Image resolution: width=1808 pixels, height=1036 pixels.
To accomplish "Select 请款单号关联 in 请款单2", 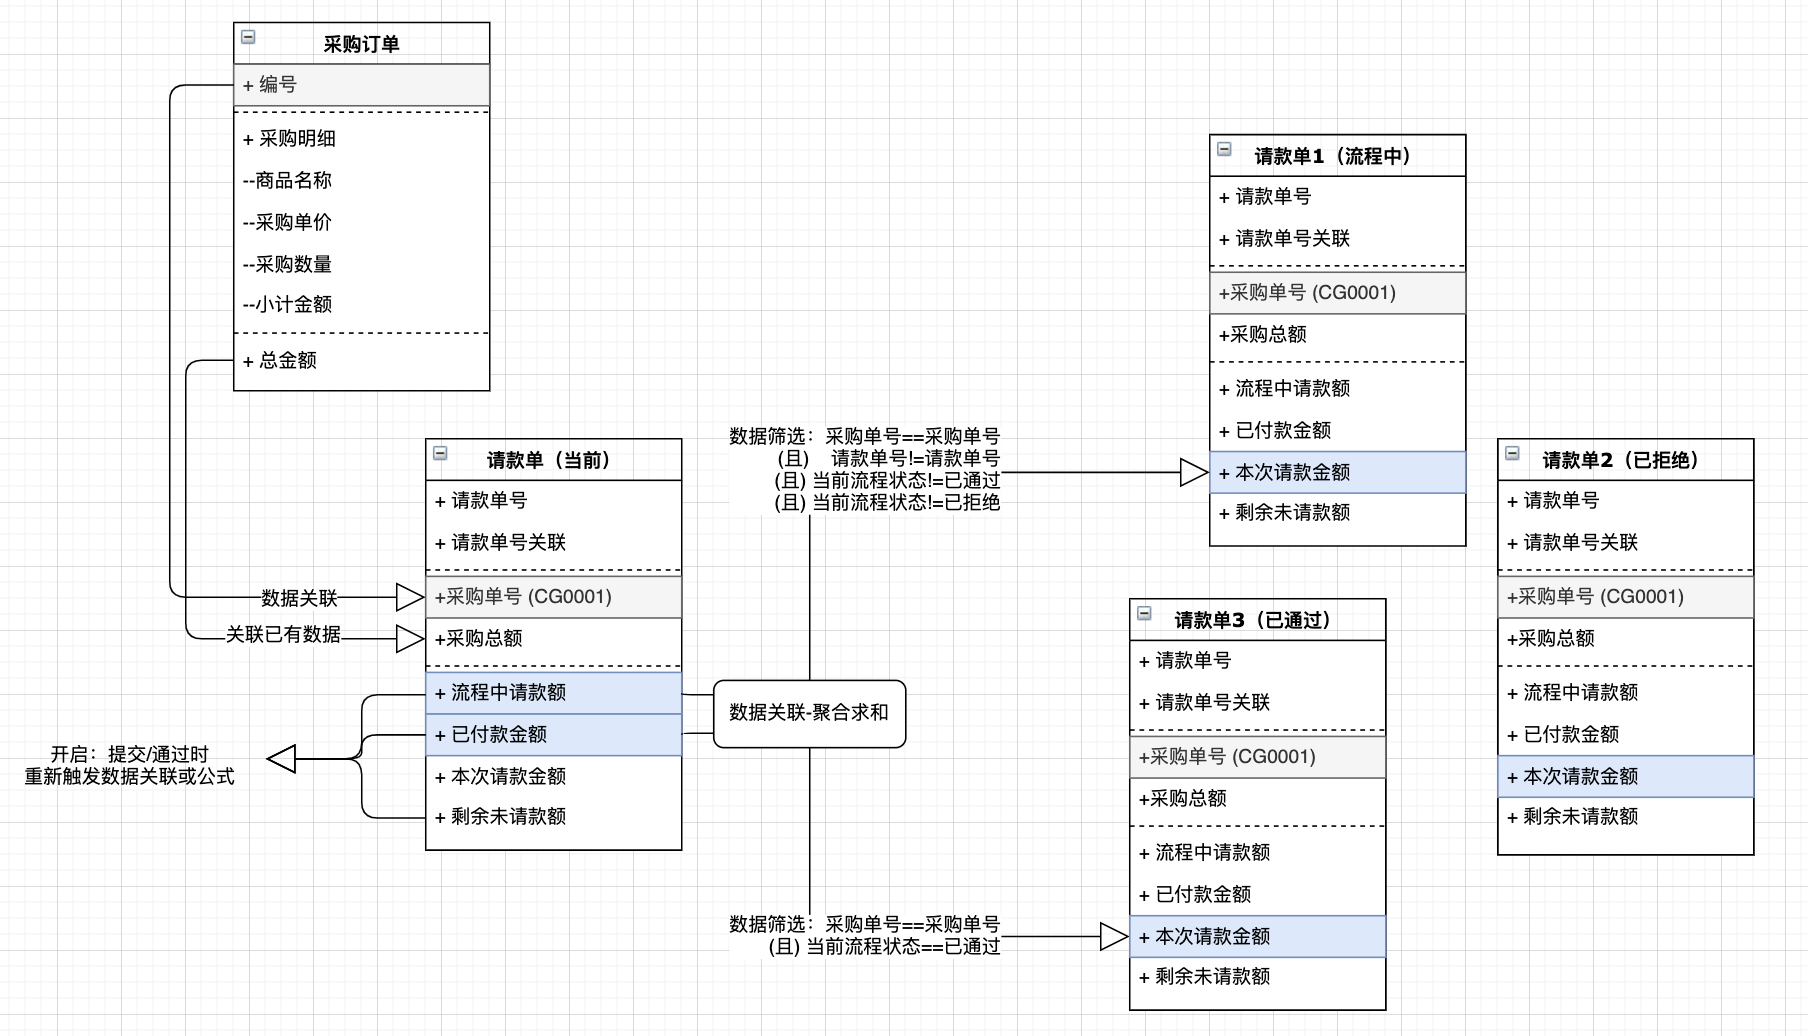I will click(1626, 543).
